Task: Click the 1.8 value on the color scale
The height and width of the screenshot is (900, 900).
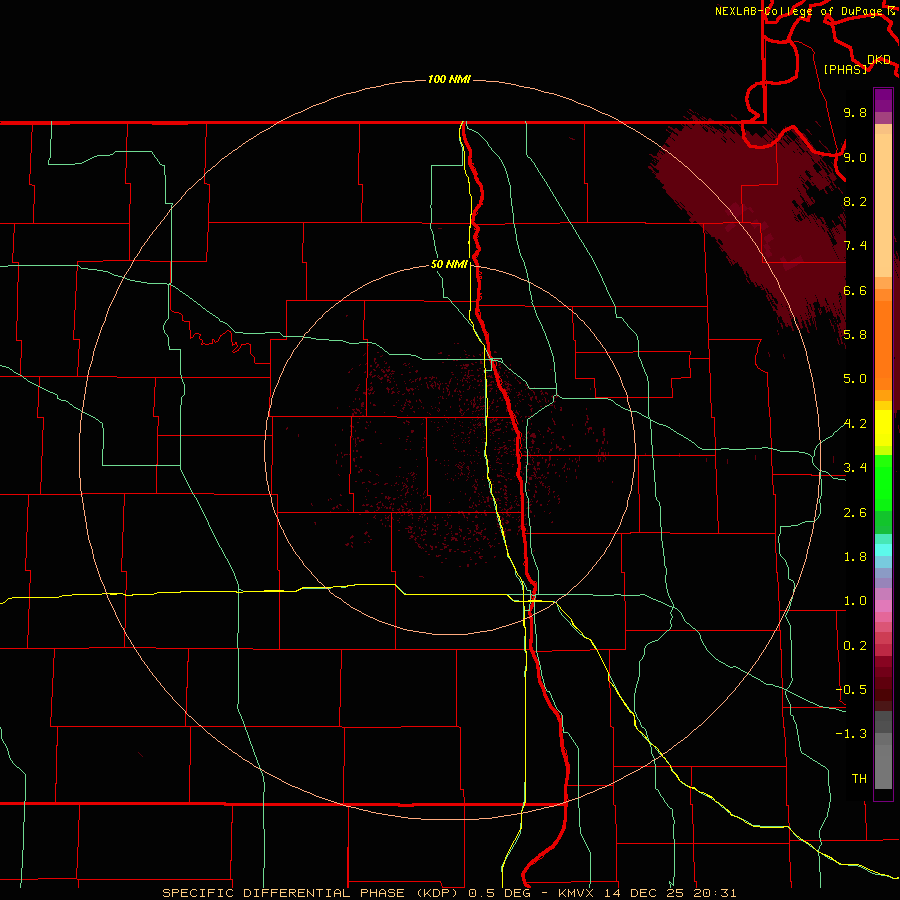Action: click(x=855, y=556)
